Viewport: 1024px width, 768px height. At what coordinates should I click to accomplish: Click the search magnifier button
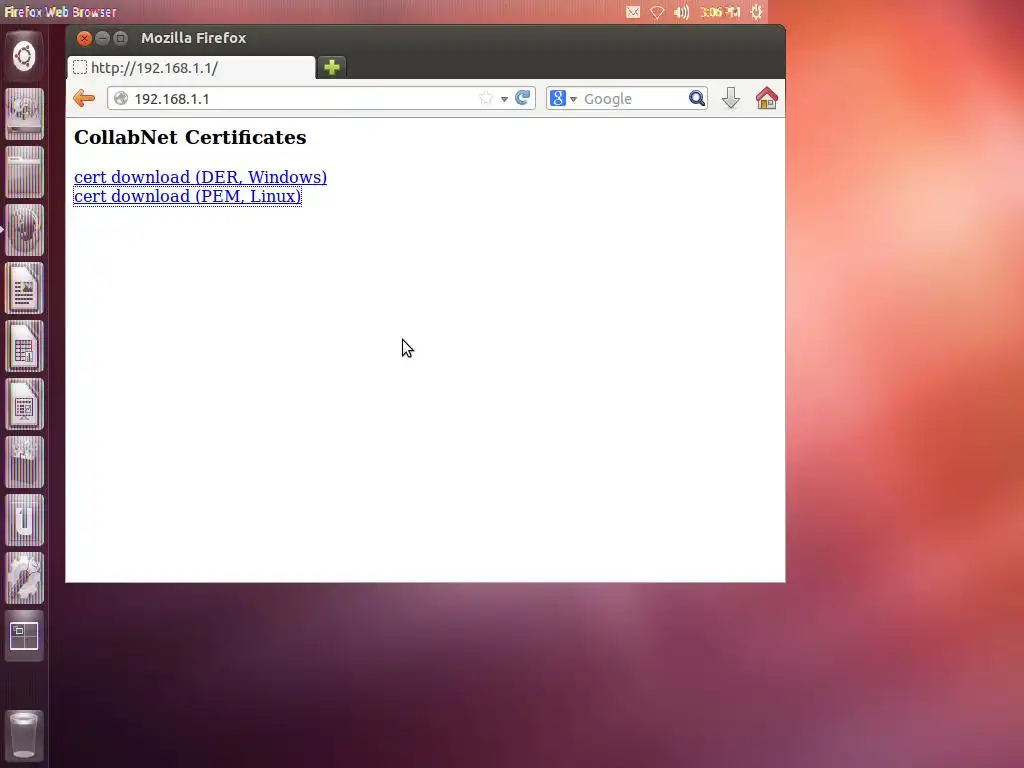click(x=697, y=99)
